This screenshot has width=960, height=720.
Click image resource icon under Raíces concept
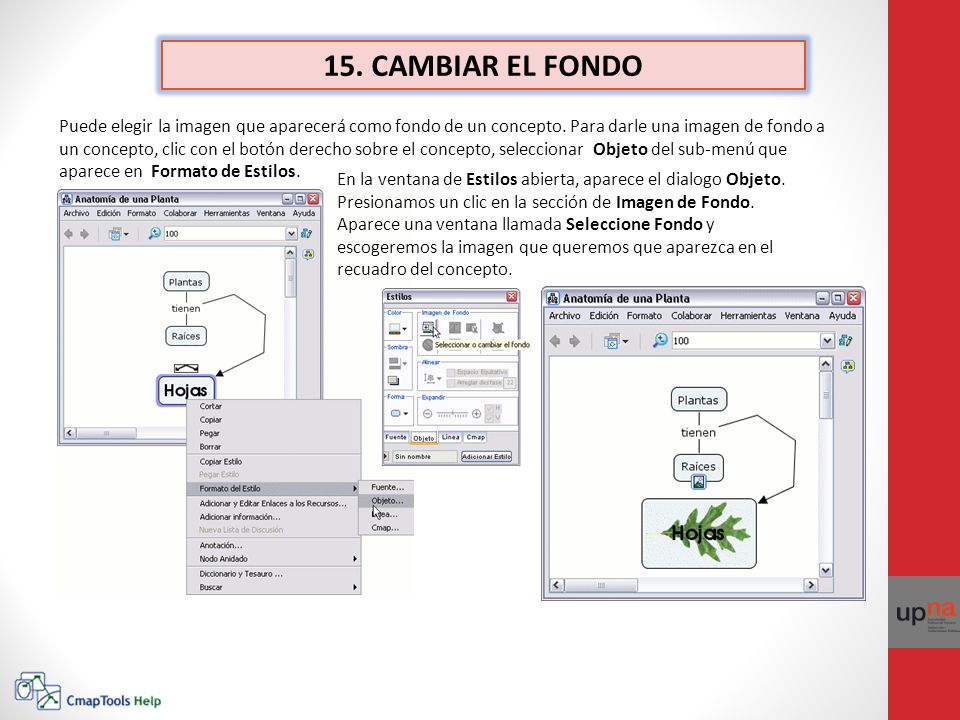[698, 482]
